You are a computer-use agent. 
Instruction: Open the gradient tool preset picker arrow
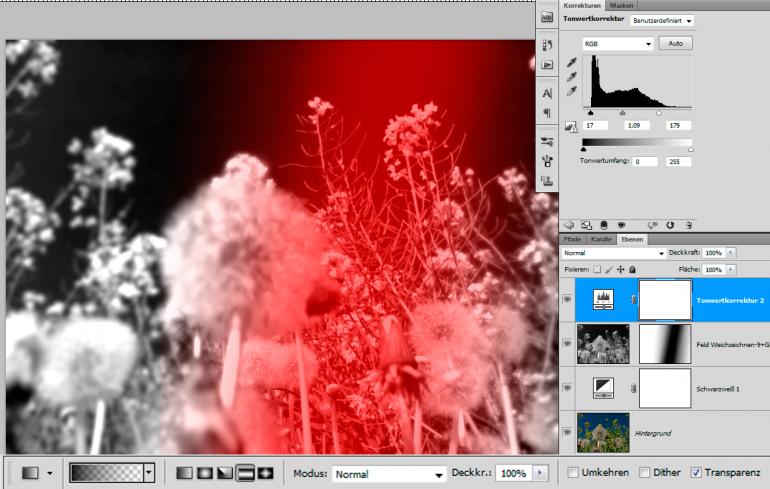(49, 473)
